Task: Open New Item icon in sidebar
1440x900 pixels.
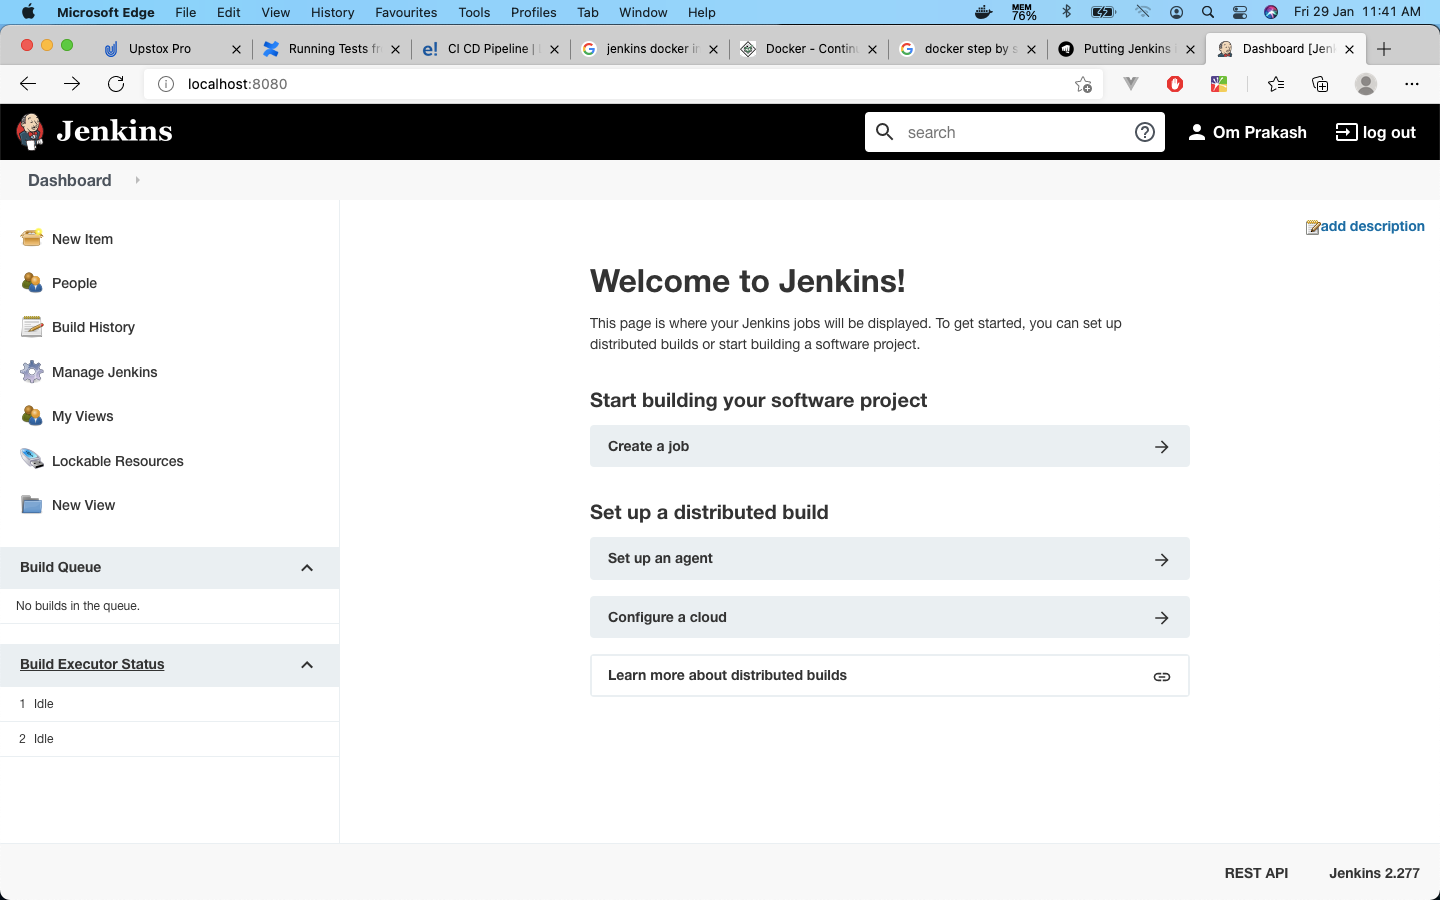Action: pos(32,238)
